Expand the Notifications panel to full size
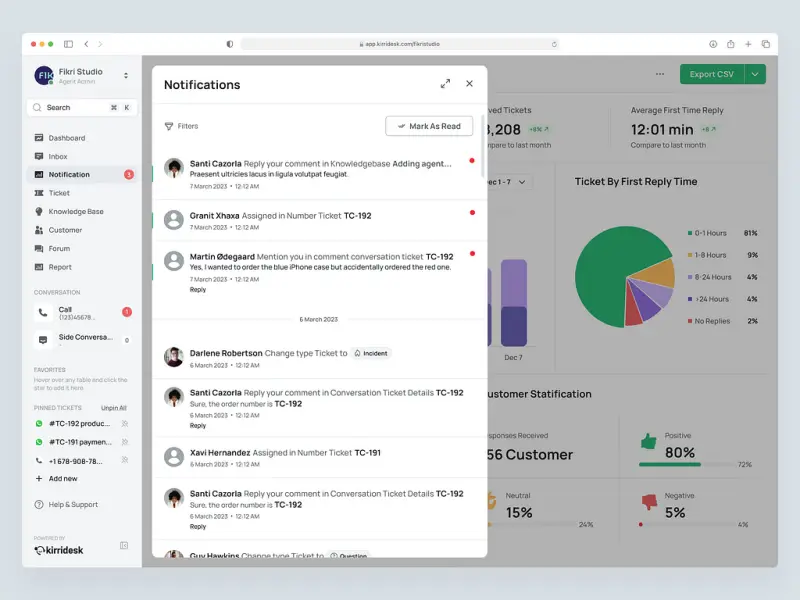Viewport: 800px width, 600px height. [445, 84]
